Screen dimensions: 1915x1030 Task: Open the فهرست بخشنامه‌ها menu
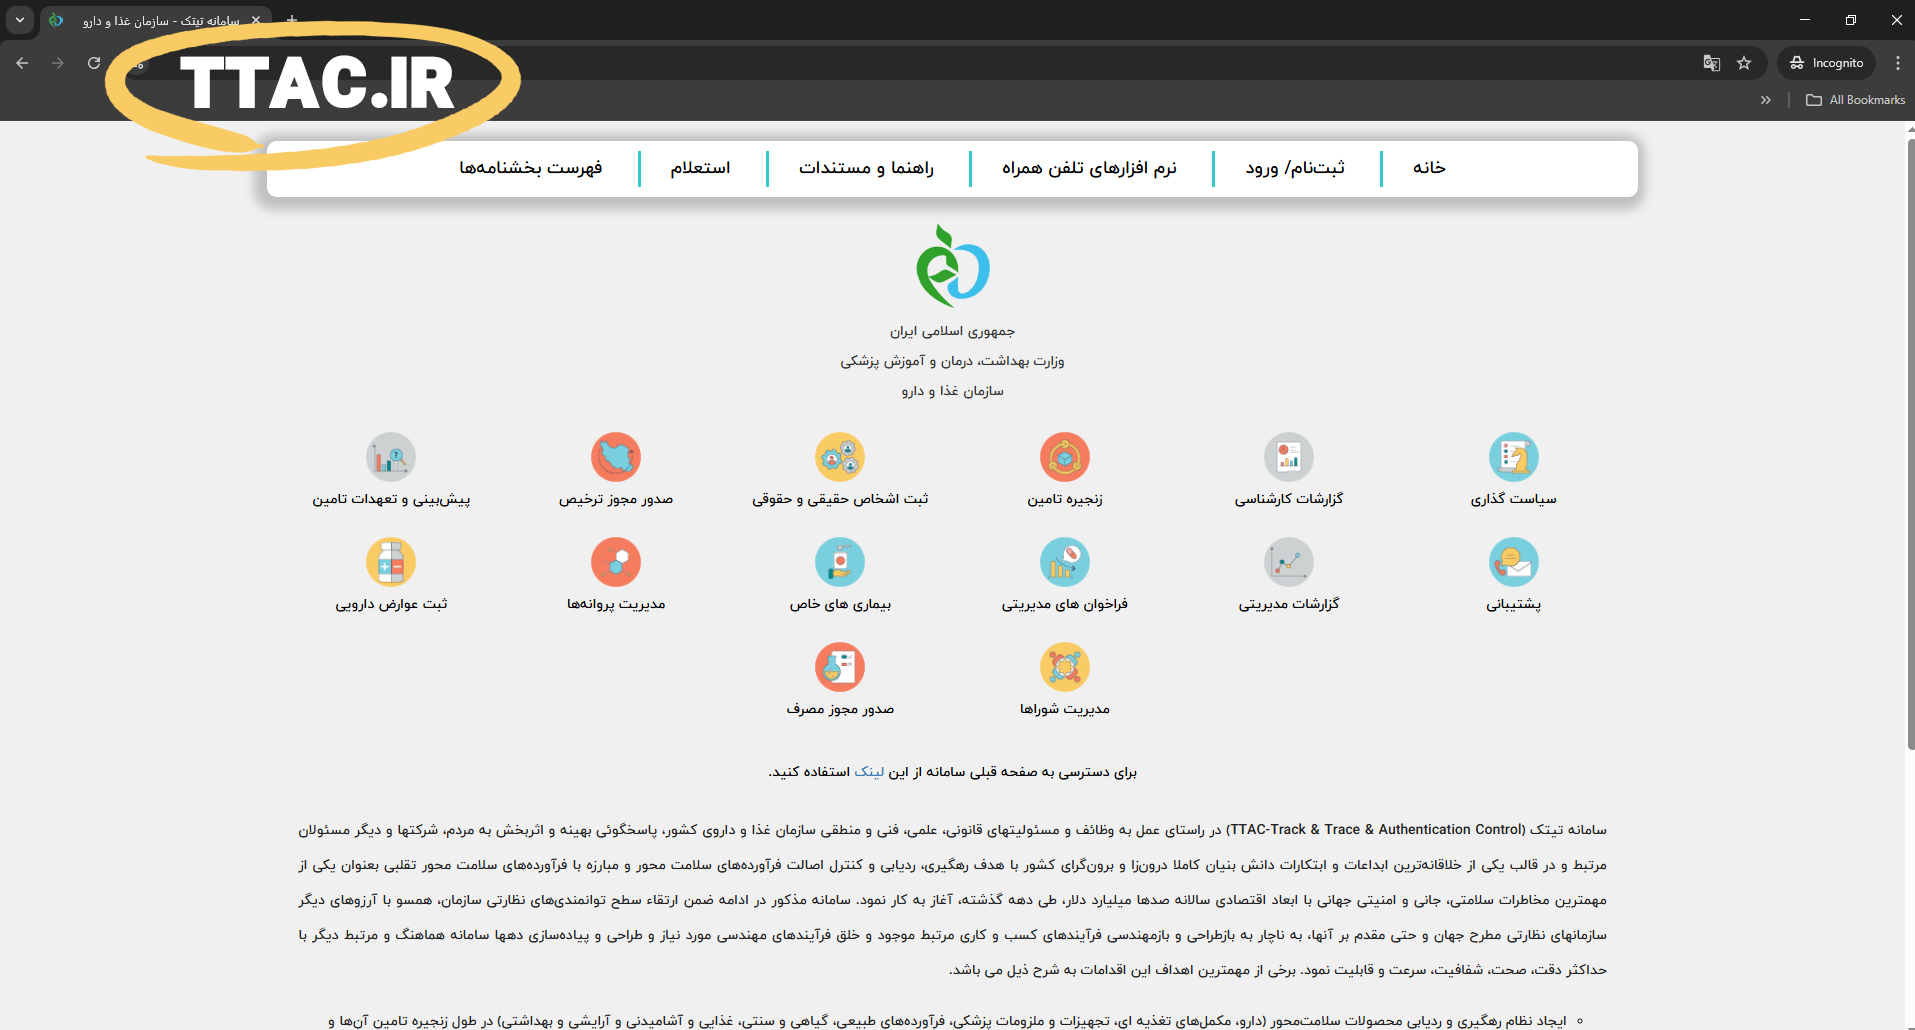(x=531, y=168)
